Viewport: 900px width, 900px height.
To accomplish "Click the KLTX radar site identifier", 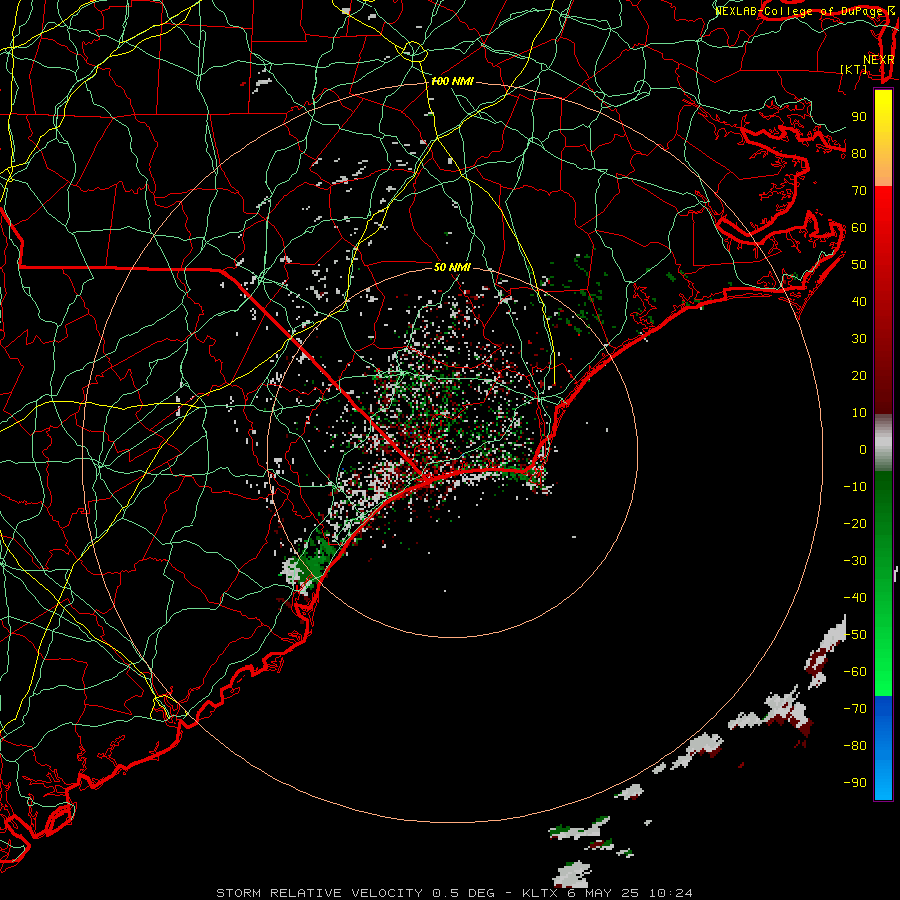I will coord(540,893).
